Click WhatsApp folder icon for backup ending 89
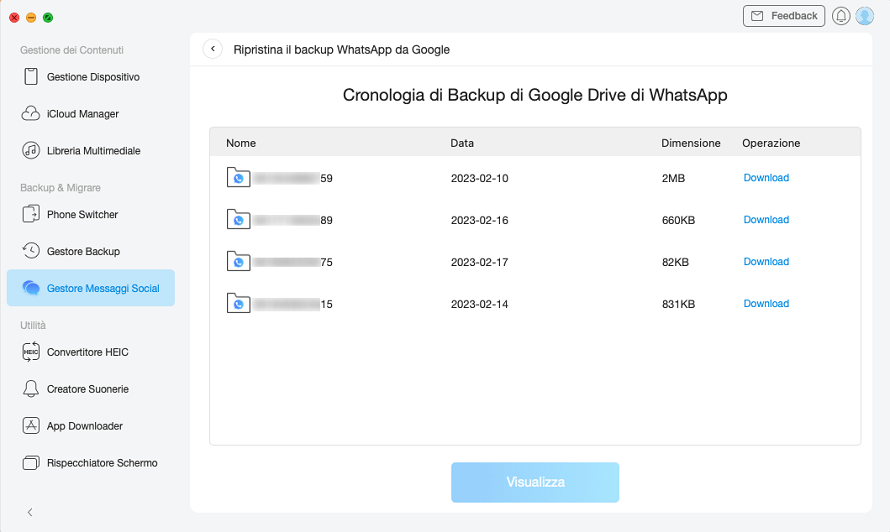Image resolution: width=890 pixels, height=532 pixels. coord(238,219)
